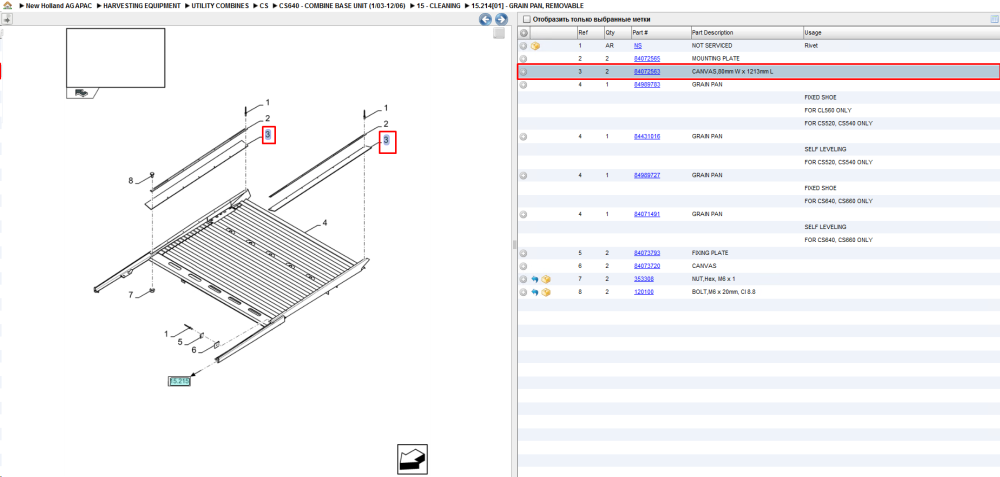This screenshot has height=477, width=1000.
Task: Open part number link NS
Action: (638, 46)
